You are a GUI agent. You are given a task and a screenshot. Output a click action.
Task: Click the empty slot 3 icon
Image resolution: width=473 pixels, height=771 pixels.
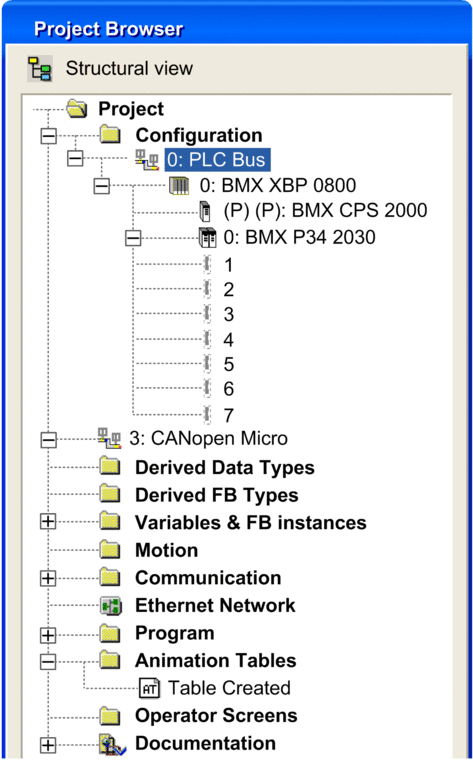tap(207, 314)
